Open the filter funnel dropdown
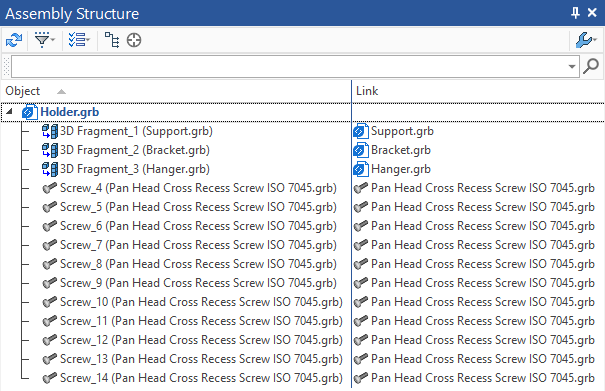The height and width of the screenshot is (391, 605). click(45, 40)
